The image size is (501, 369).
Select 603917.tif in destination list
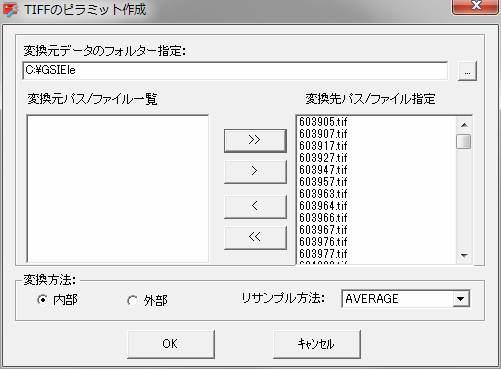(323, 146)
